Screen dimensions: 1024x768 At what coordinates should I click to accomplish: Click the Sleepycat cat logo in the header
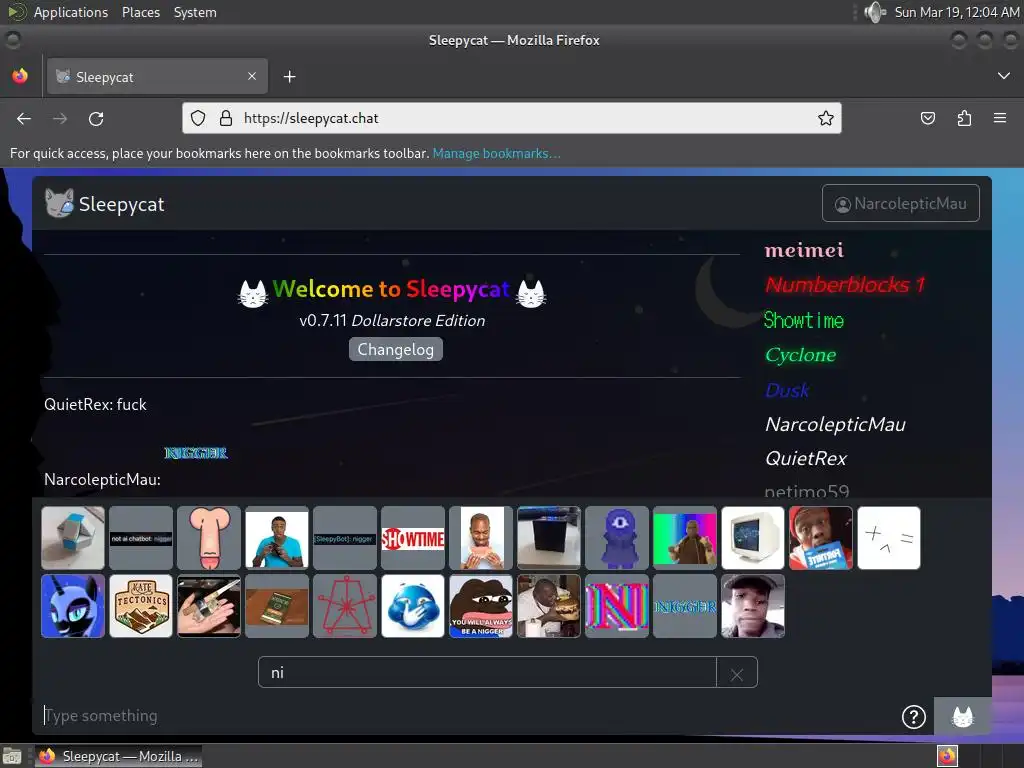click(59, 203)
